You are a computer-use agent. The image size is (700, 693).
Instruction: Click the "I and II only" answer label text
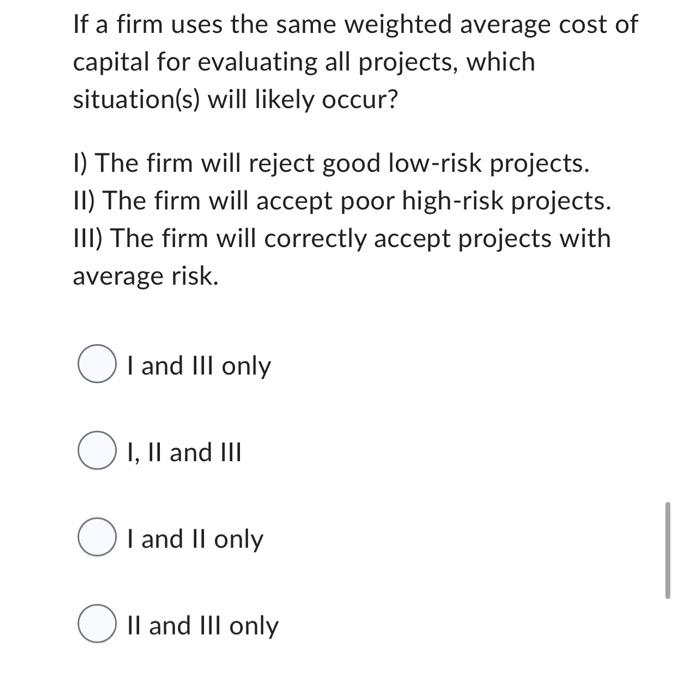click(x=196, y=539)
